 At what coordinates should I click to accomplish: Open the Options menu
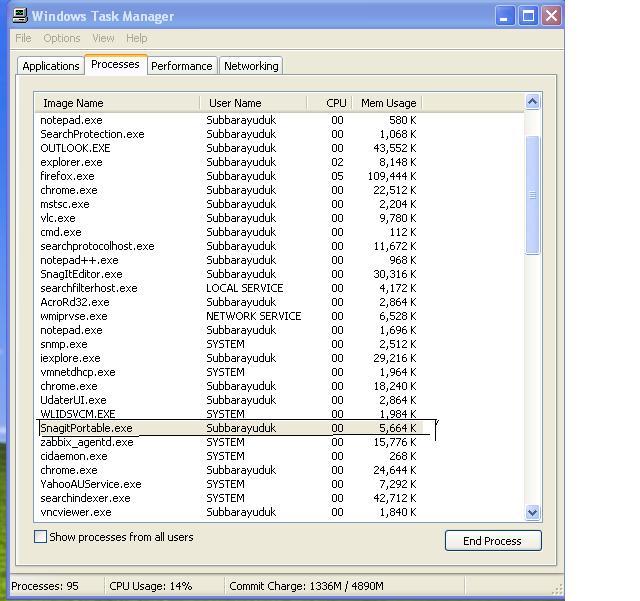[61, 38]
